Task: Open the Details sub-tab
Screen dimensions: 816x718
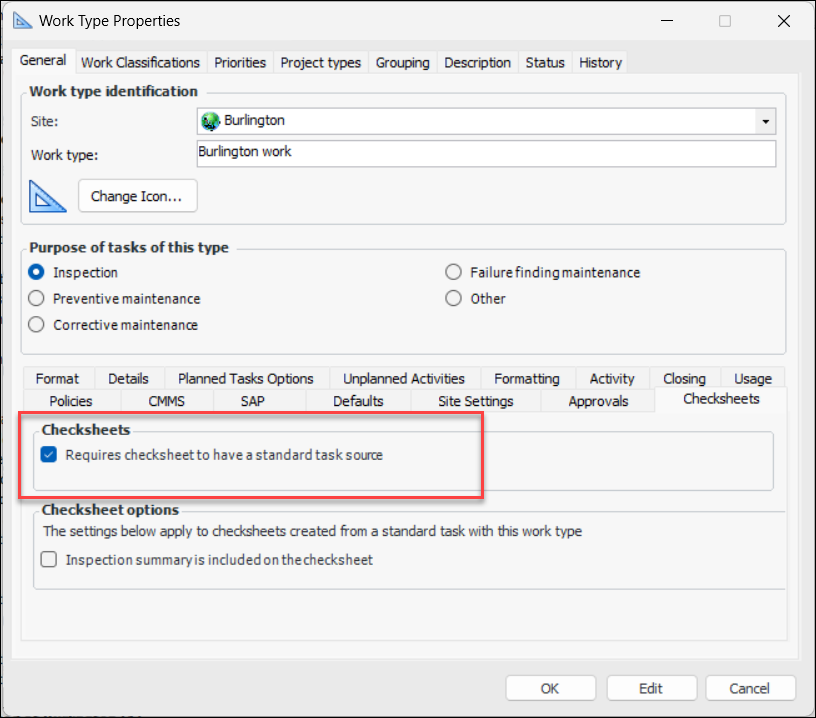Action: click(x=129, y=378)
